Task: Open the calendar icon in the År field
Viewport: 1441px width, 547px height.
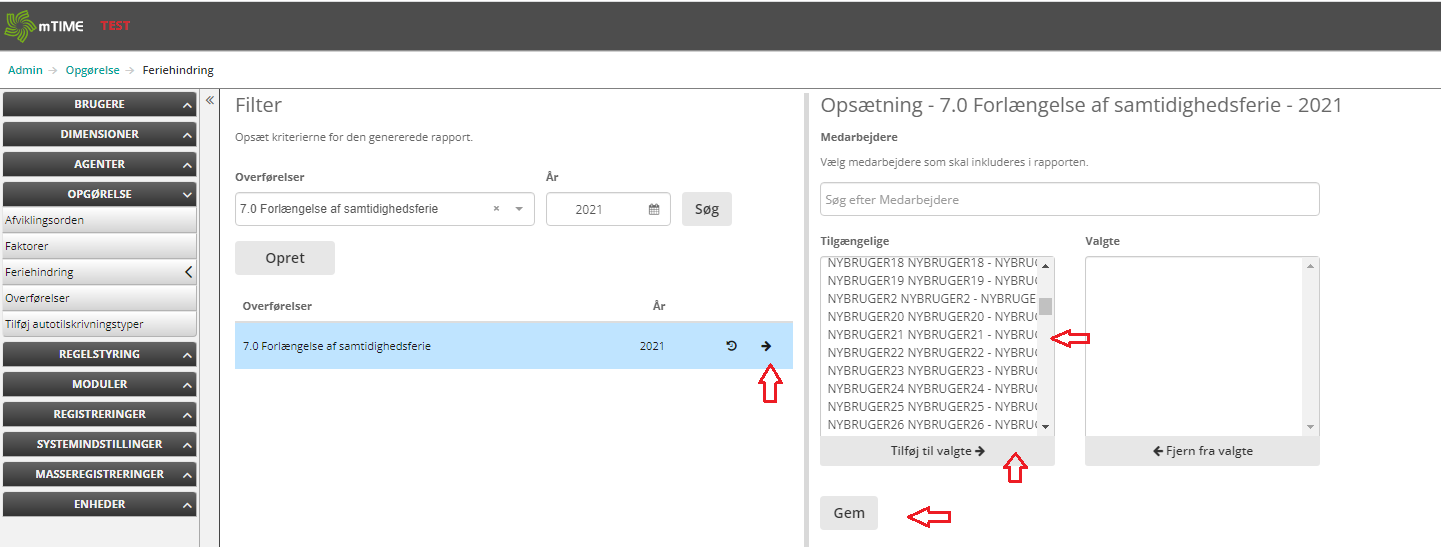Action: click(x=654, y=210)
